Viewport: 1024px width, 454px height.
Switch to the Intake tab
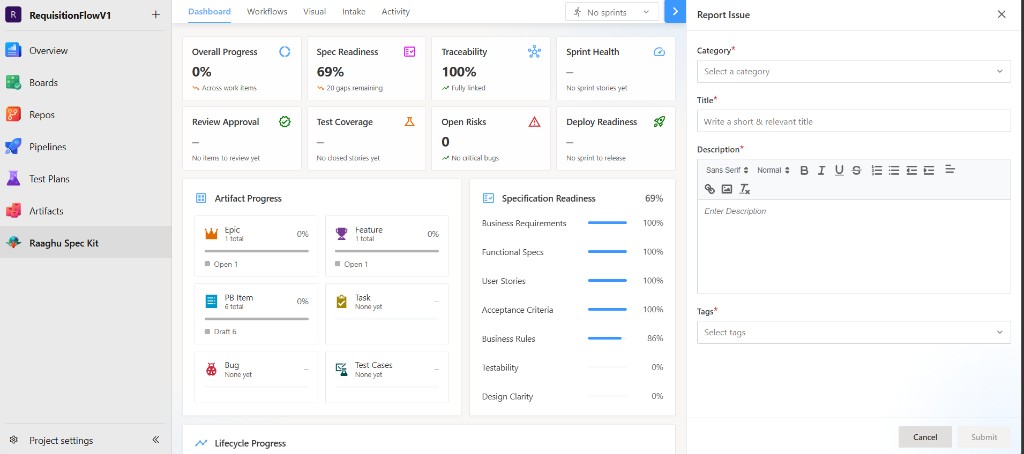coord(354,12)
